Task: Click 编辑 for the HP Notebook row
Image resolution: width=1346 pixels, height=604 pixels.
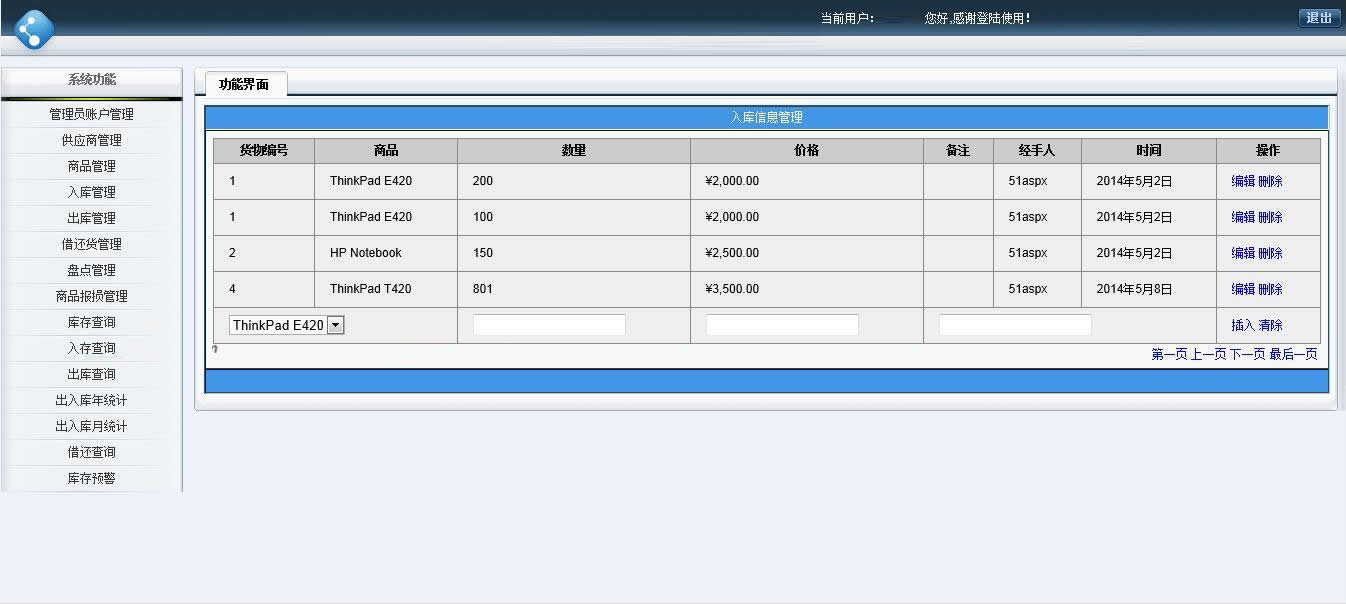Action: point(1243,253)
